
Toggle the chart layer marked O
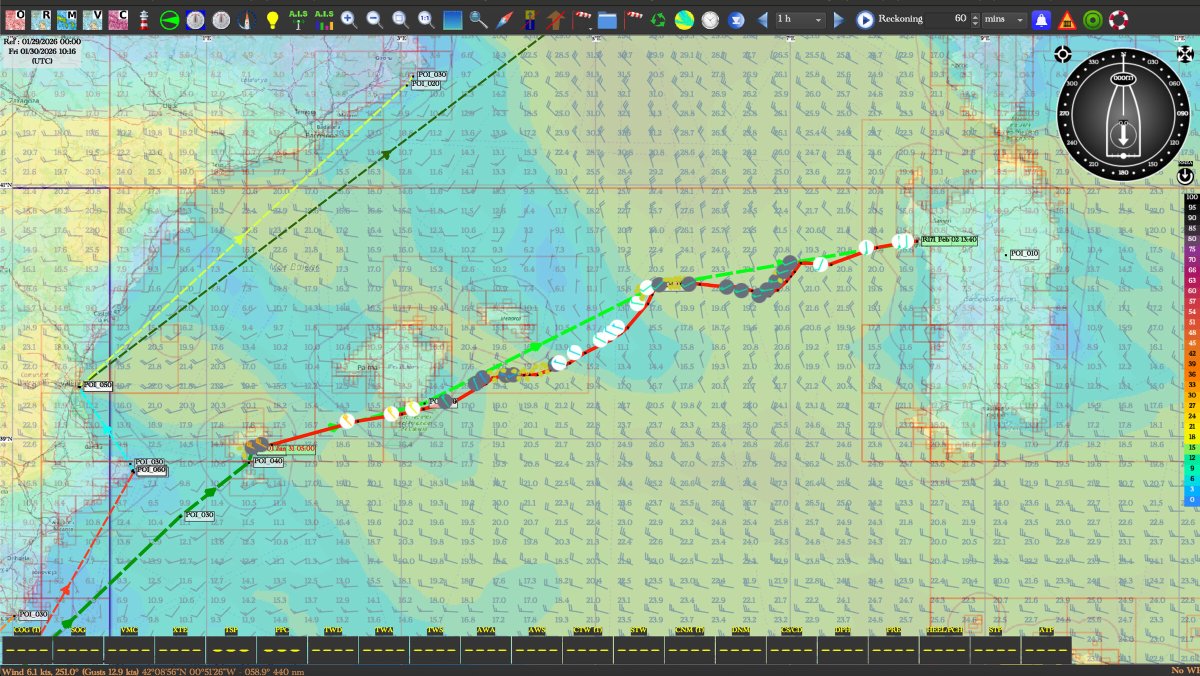click(x=16, y=19)
